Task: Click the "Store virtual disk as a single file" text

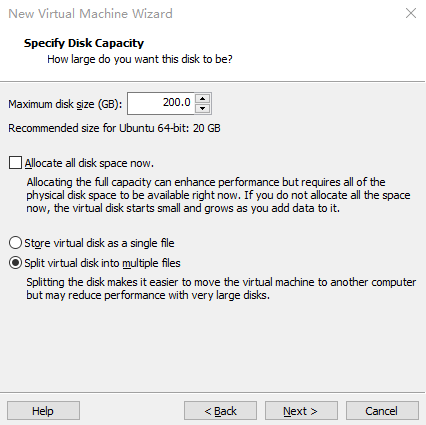Action: [99, 243]
